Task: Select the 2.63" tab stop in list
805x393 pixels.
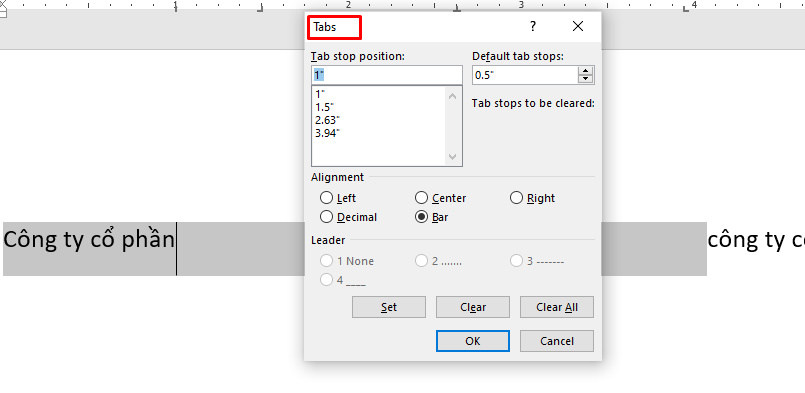Action: (x=327, y=120)
